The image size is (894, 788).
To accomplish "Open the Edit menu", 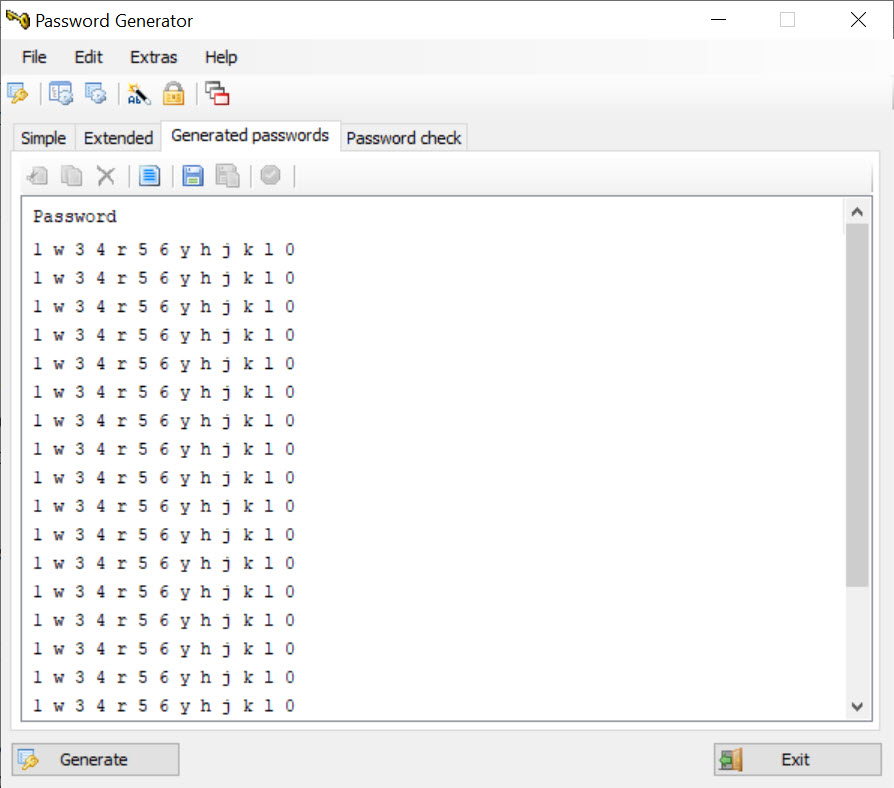I will tap(88, 57).
